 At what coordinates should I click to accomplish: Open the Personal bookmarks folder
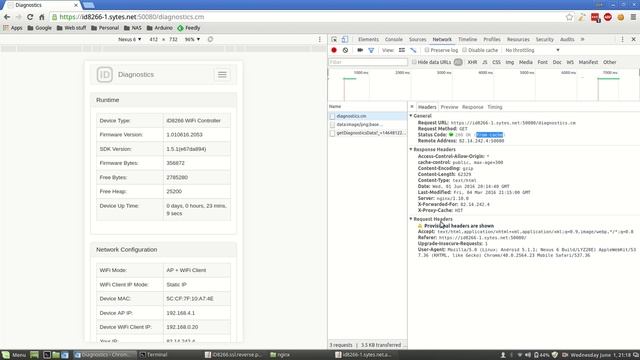point(105,28)
